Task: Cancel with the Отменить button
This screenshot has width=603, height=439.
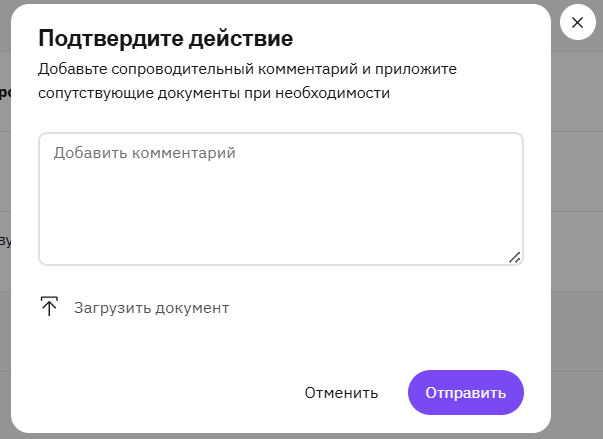Action: point(341,393)
